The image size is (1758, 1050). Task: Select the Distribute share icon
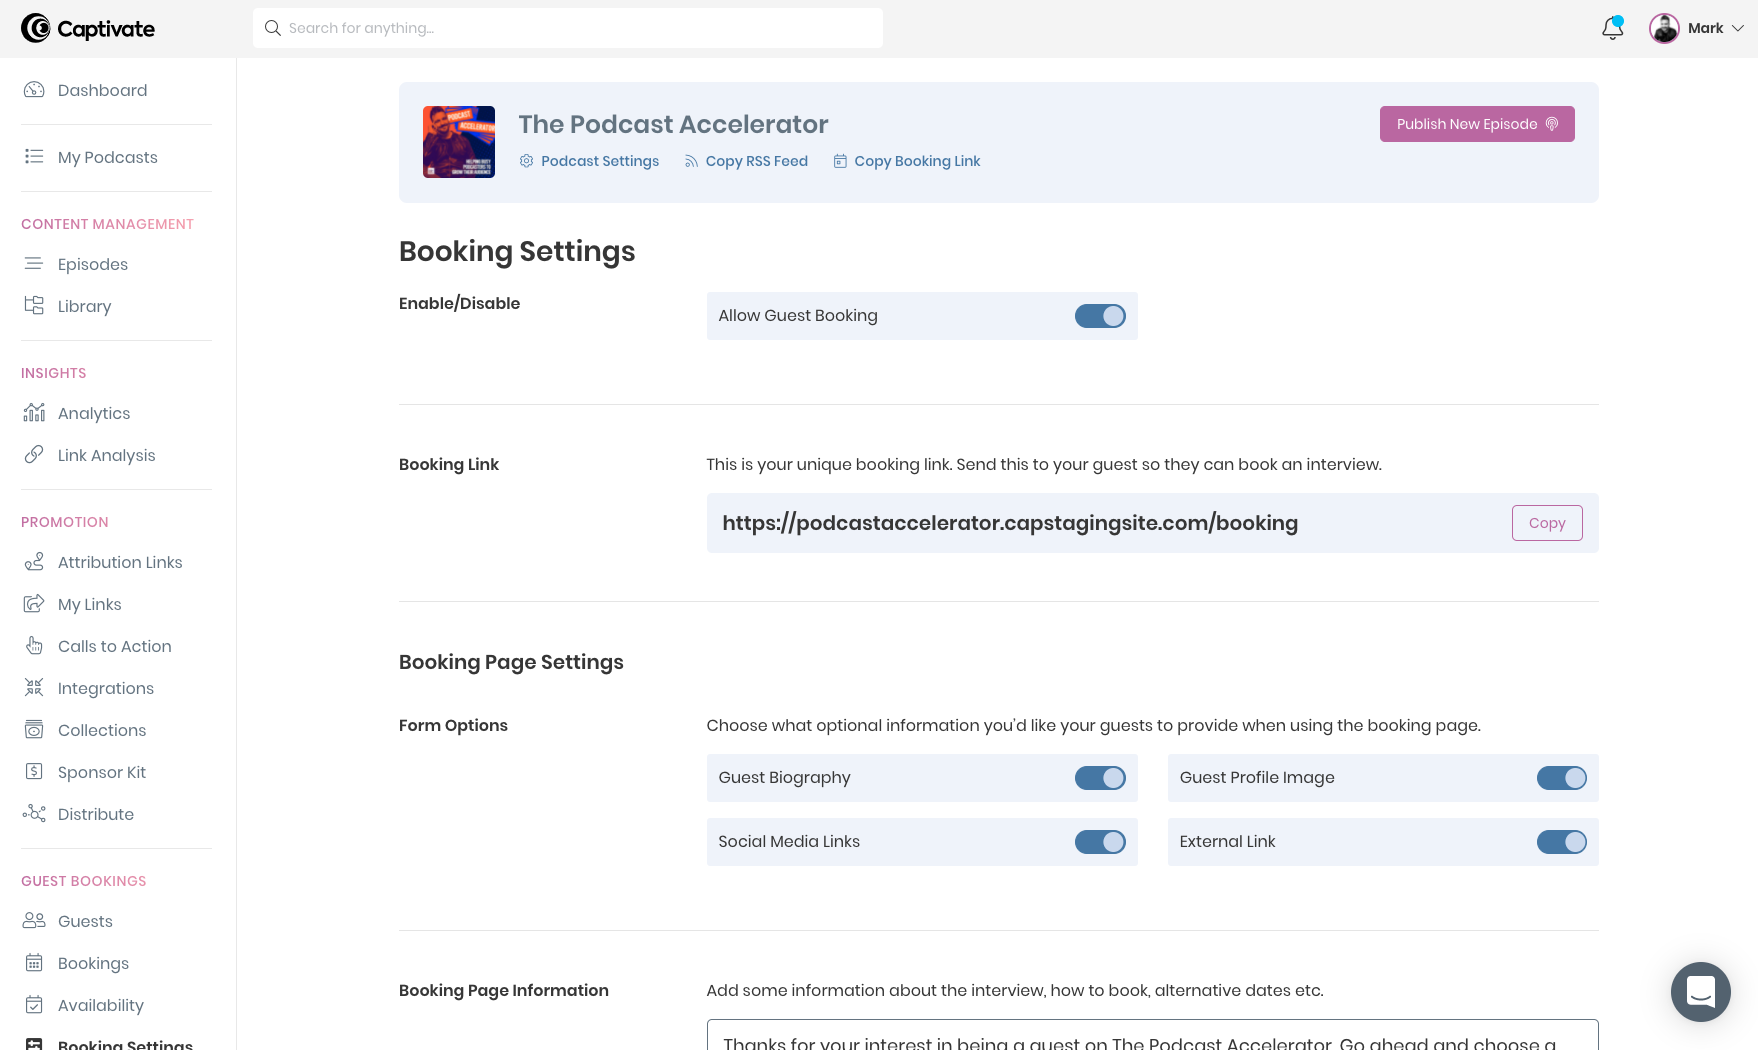coord(33,814)
